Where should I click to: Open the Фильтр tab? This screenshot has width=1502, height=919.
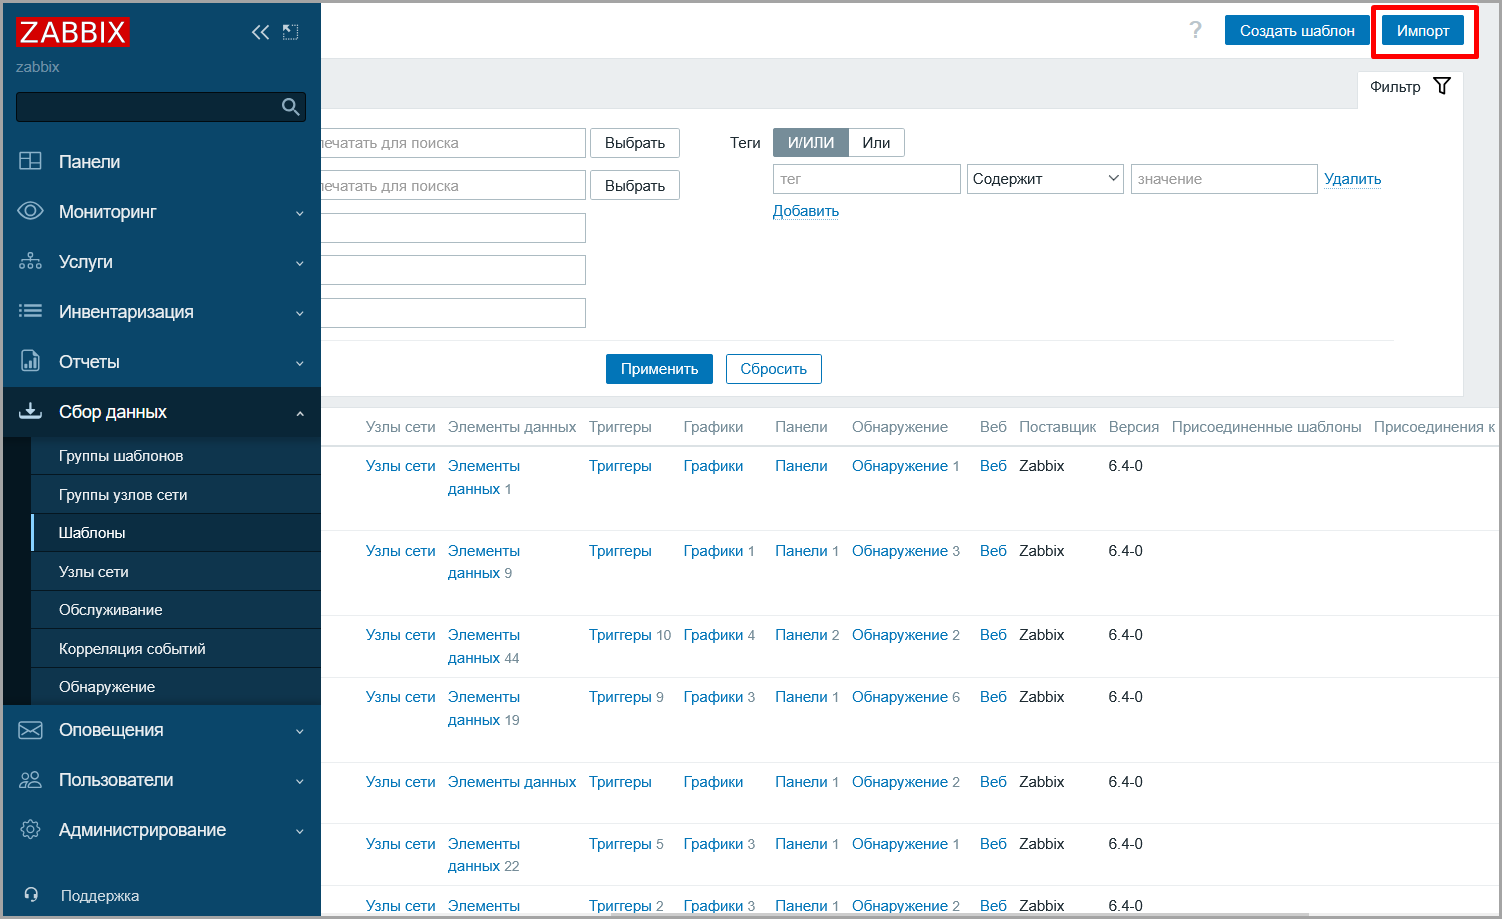pyautogui.click(x=1410, y=87)
